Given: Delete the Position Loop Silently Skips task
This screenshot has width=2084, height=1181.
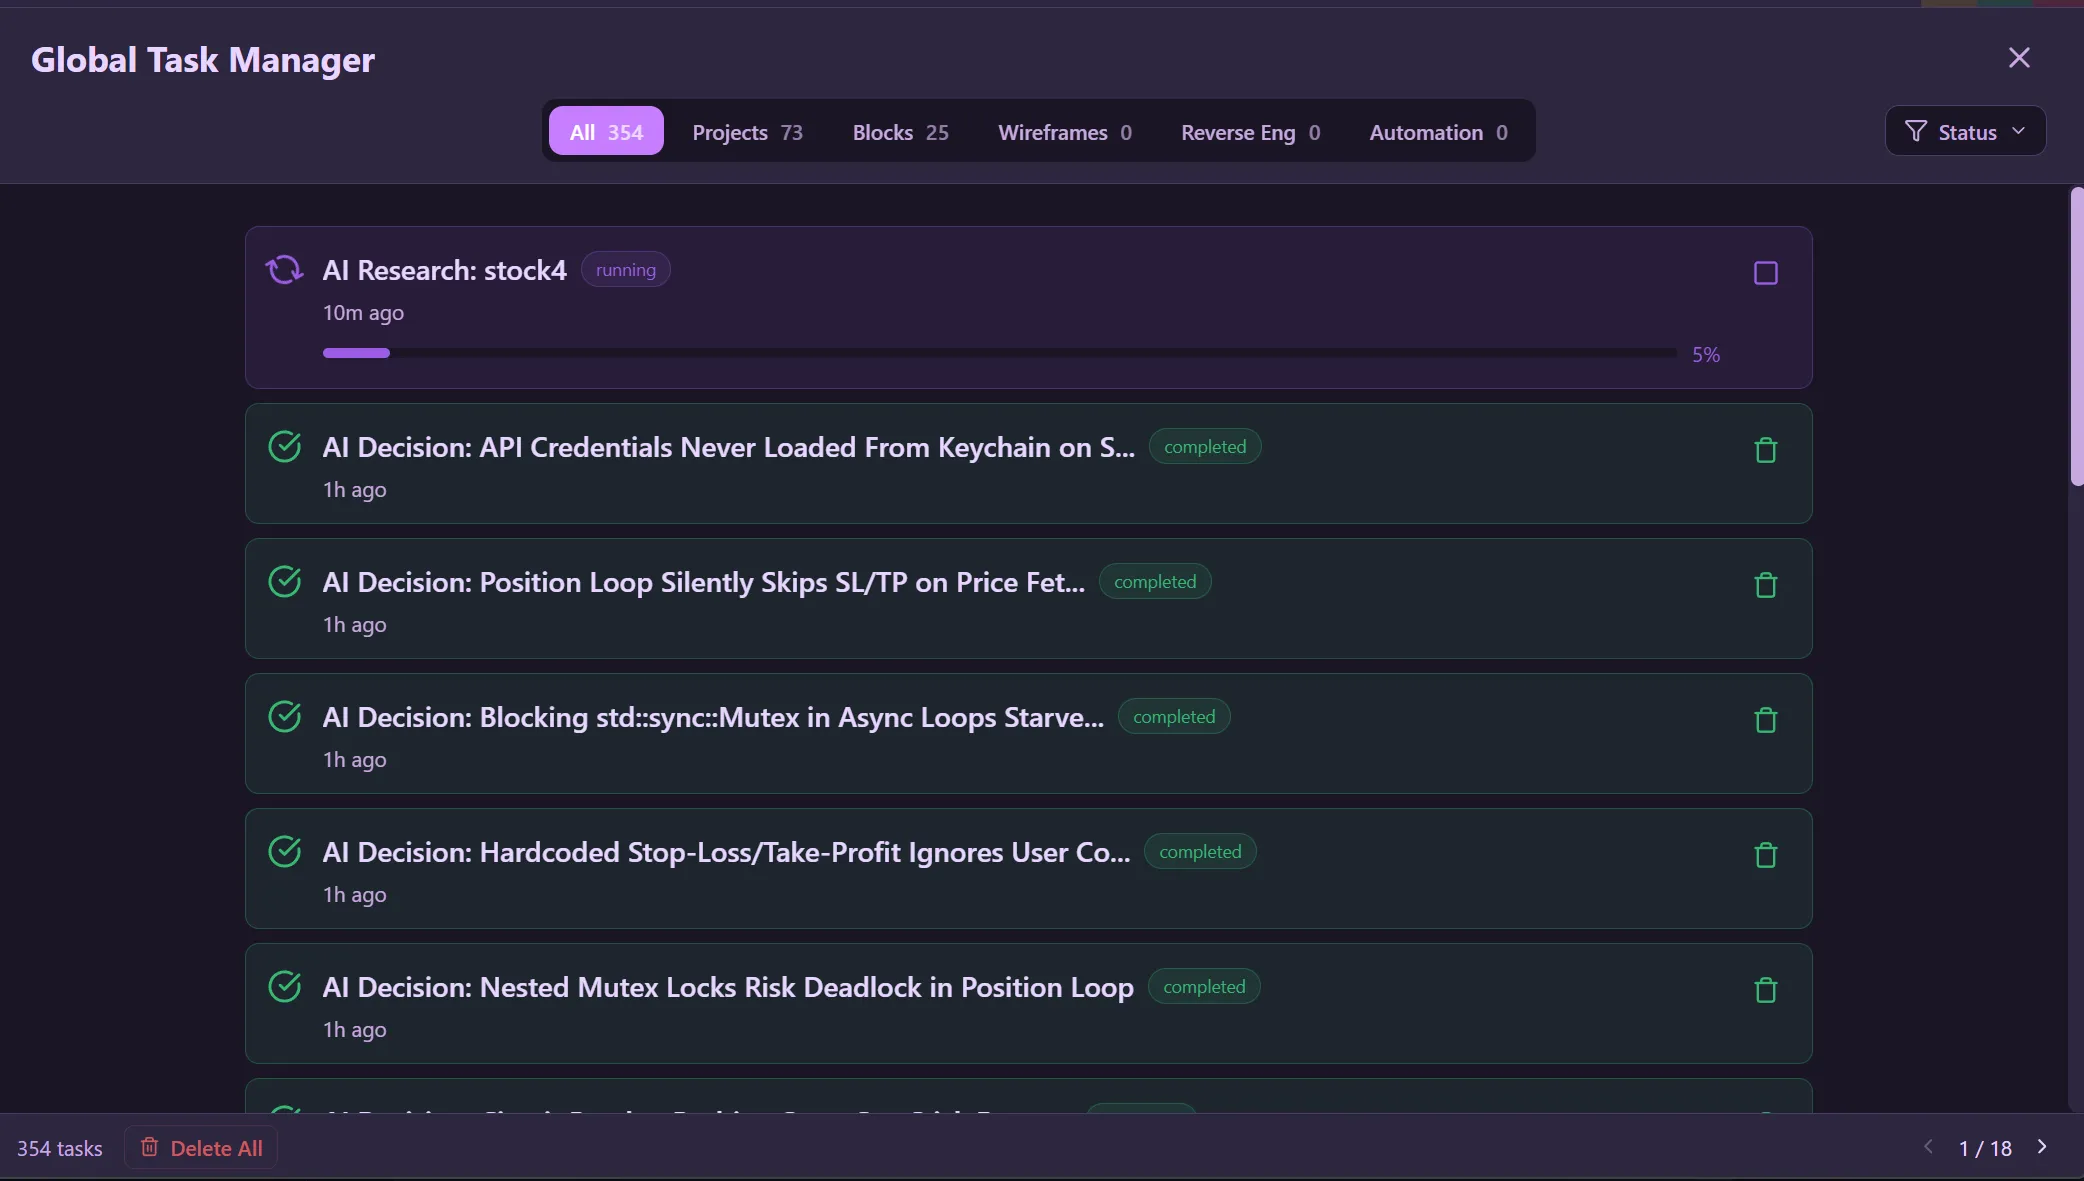Looking at the screenshot, I should click(1765, 585).
